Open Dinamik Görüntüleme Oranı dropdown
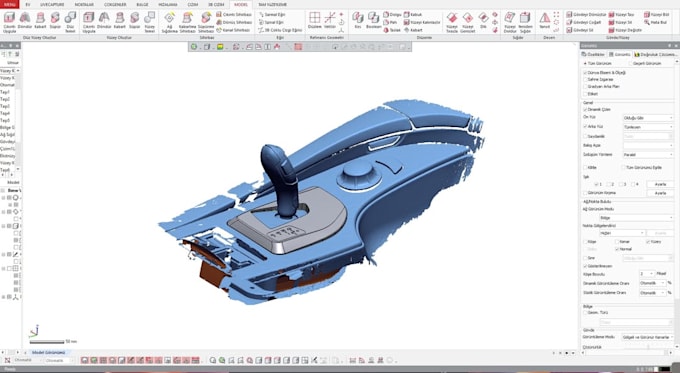 [652, 283]
